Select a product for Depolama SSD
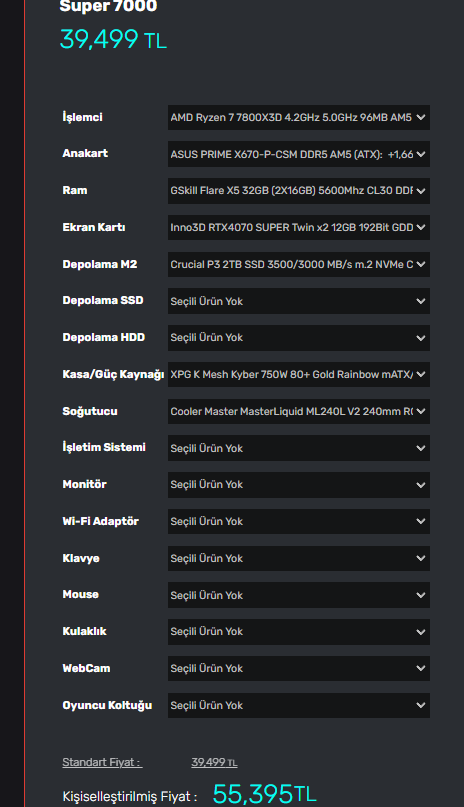The height and width of the screenshot is (807, 464). click(298, 301)
